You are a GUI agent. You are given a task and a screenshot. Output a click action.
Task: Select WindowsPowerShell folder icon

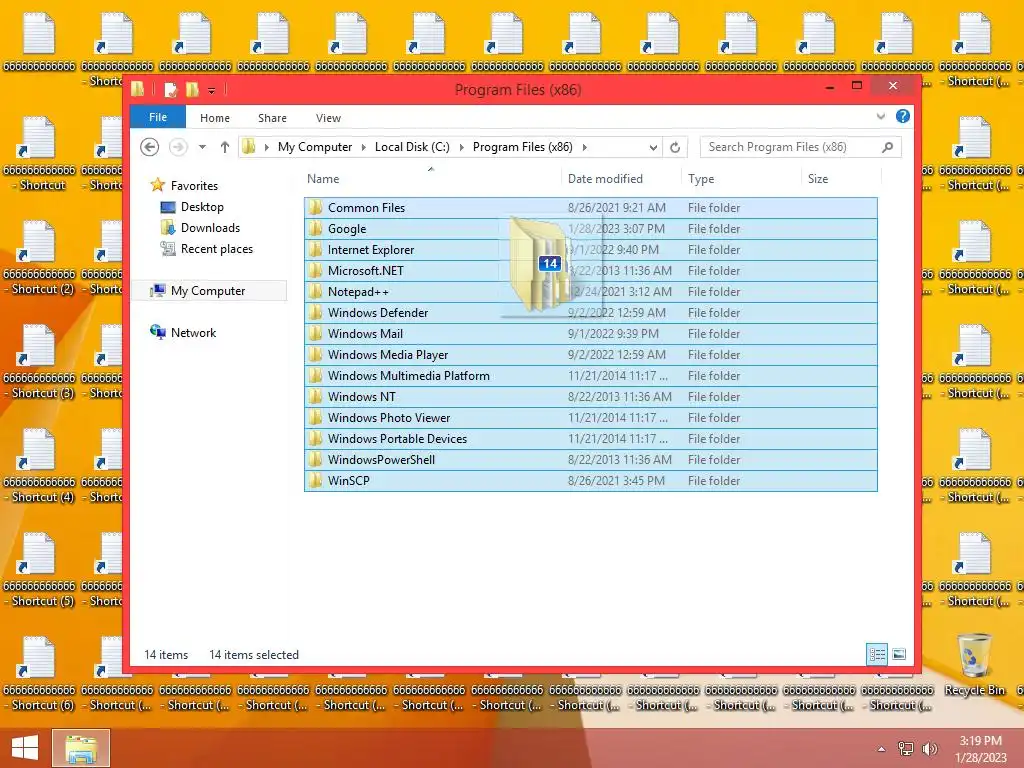tap(316, 460)
